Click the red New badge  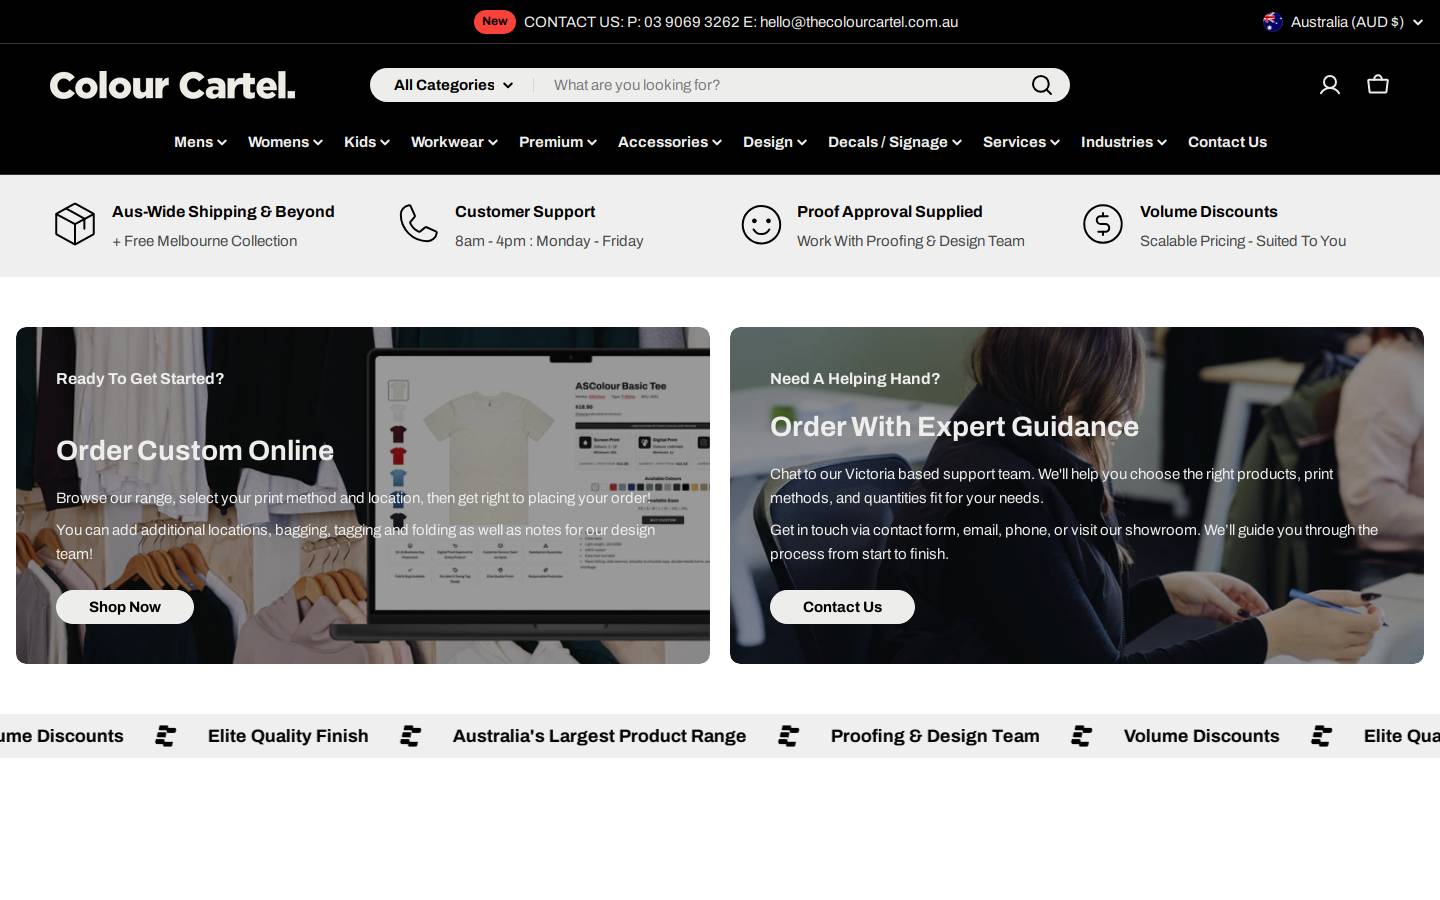[x=495, y=22]
